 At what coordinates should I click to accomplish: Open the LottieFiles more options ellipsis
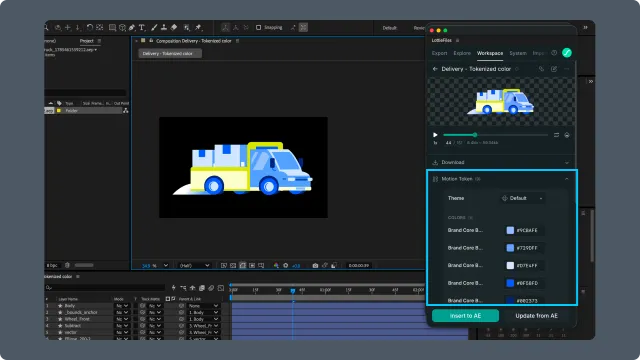coord(567,69)
